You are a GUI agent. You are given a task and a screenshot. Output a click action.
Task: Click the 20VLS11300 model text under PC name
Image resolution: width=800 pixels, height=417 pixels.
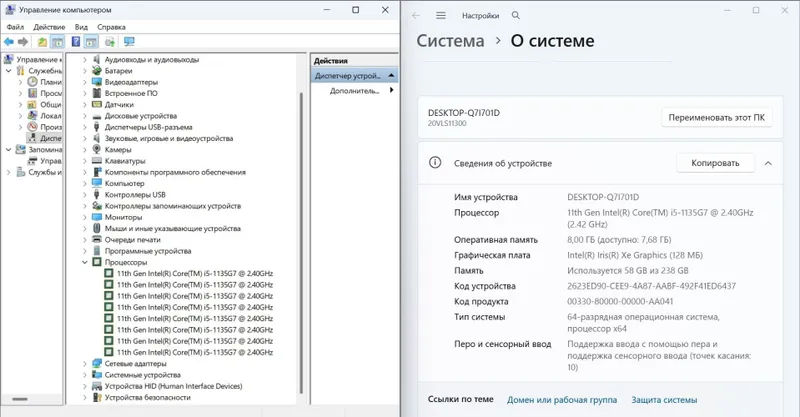point(447,123)
